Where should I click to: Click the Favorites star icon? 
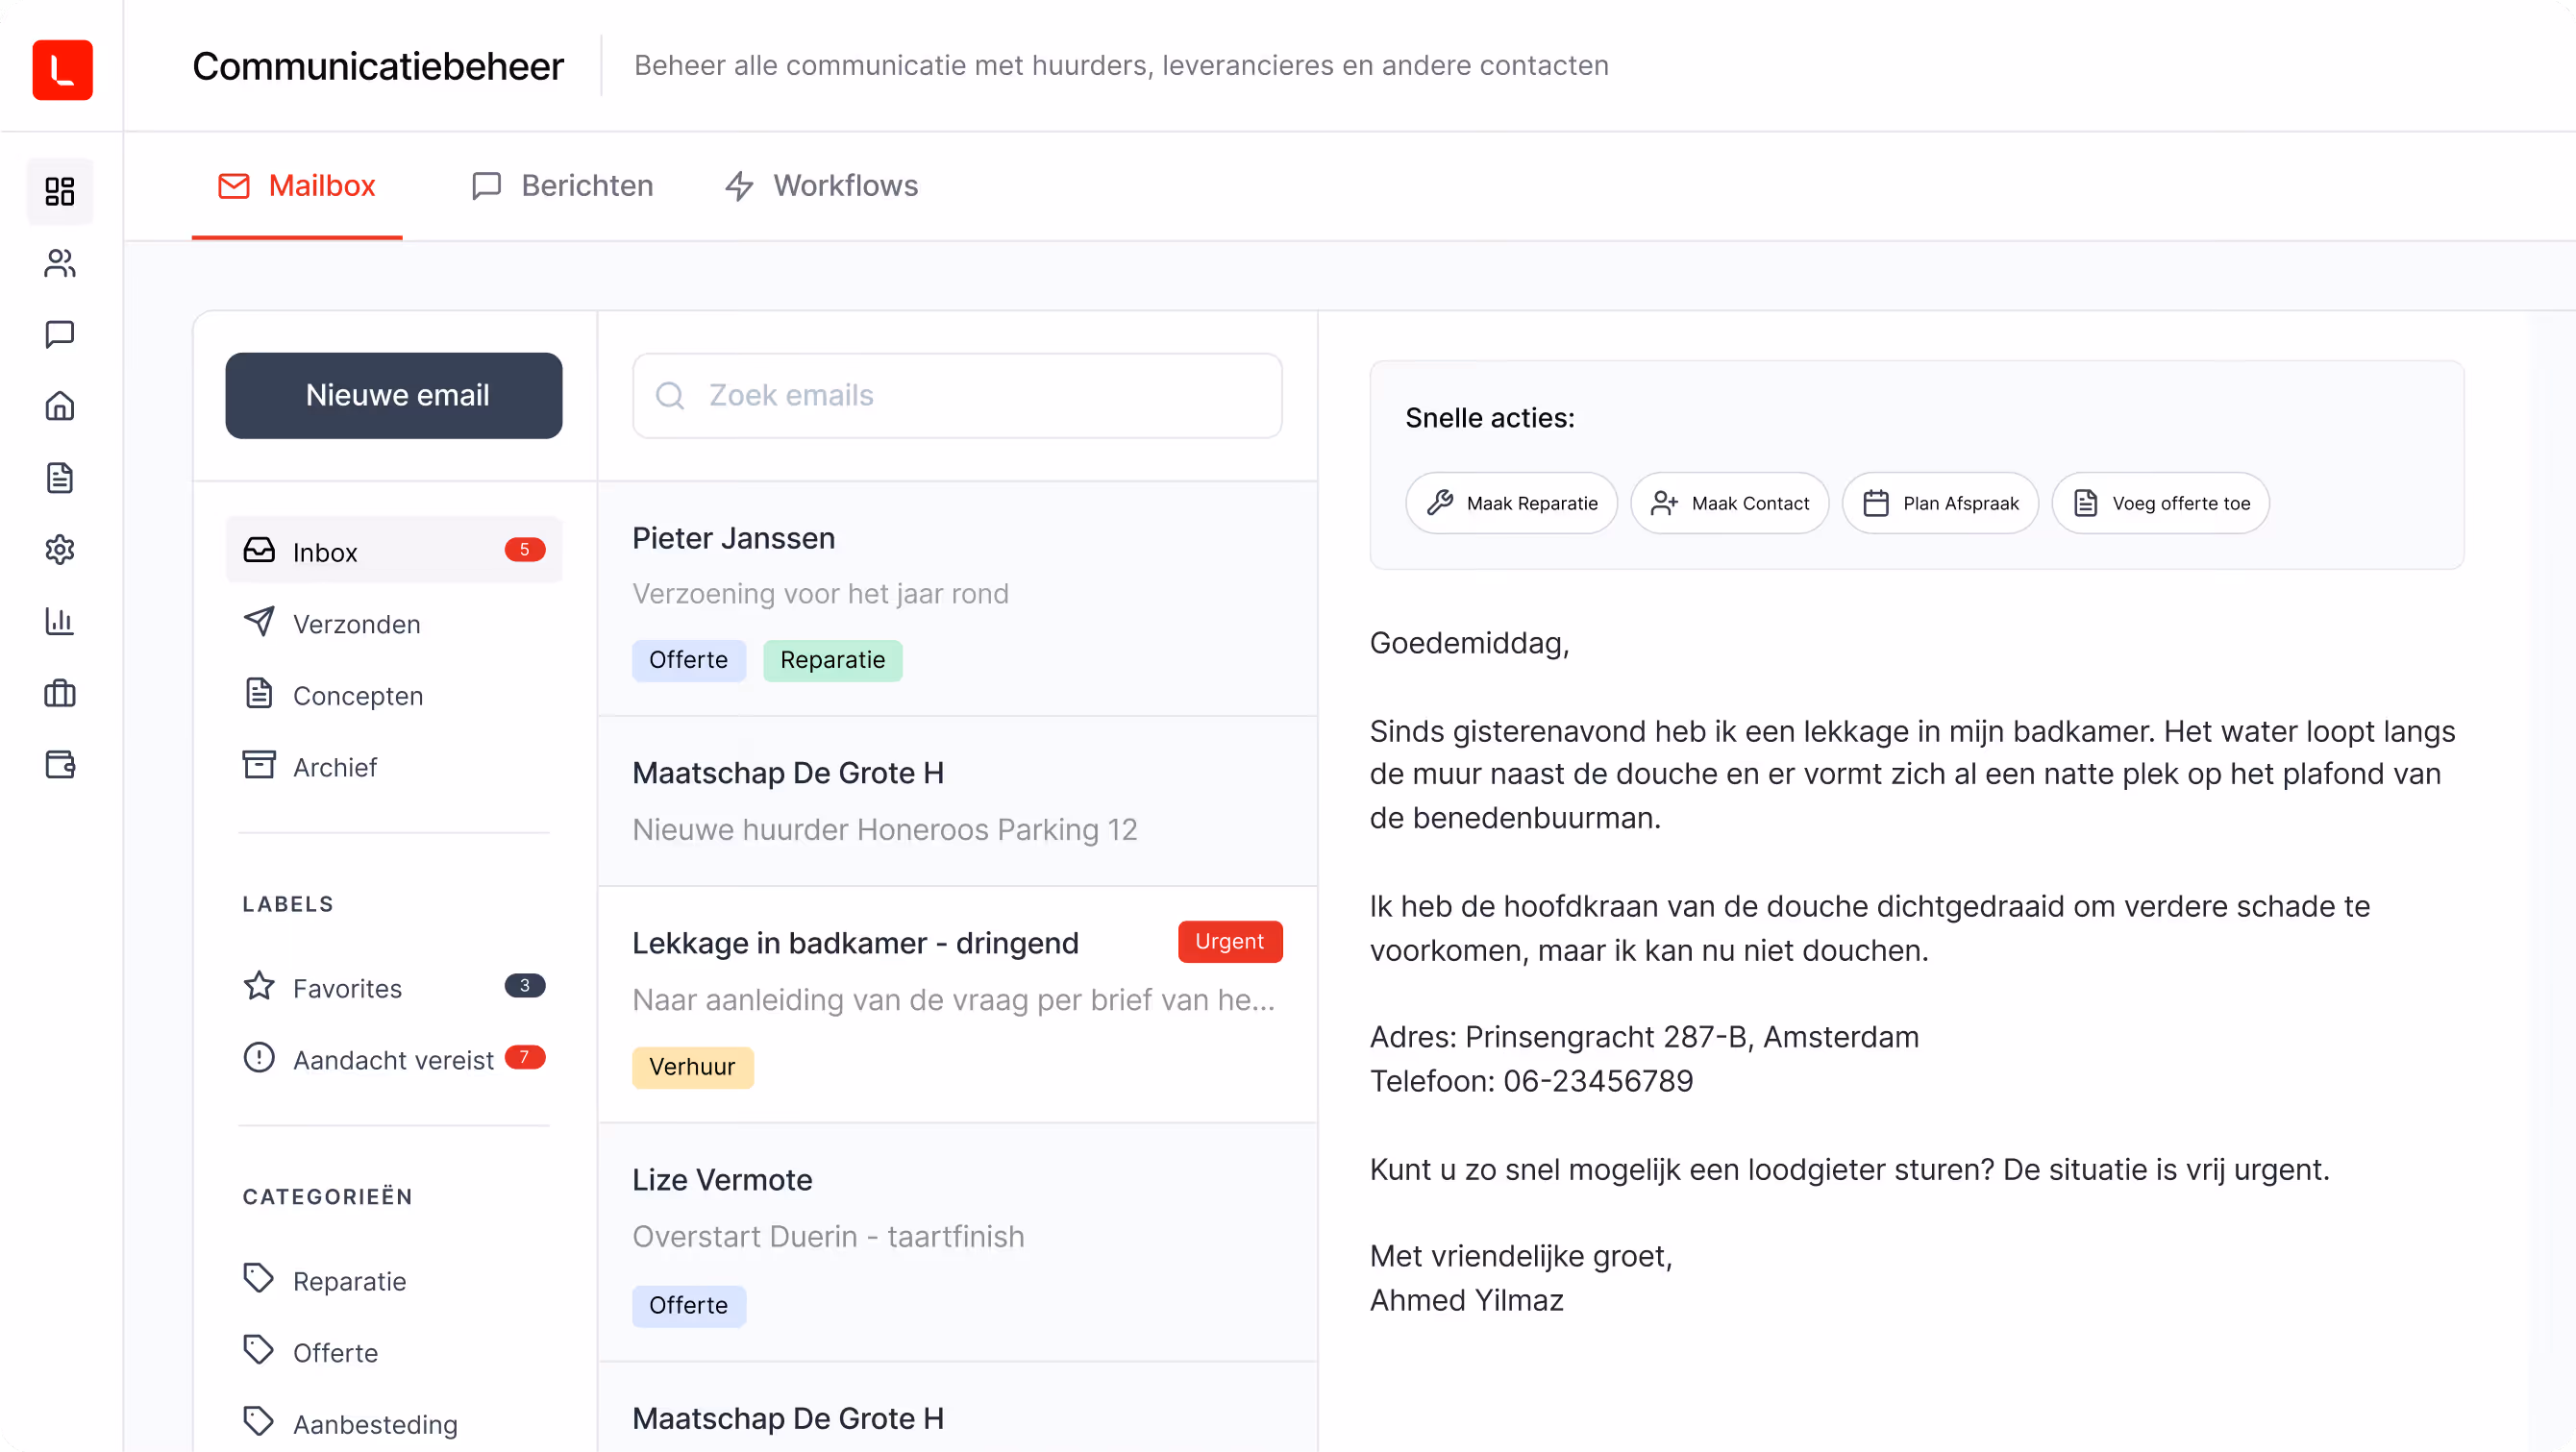(x=259, y=986)
